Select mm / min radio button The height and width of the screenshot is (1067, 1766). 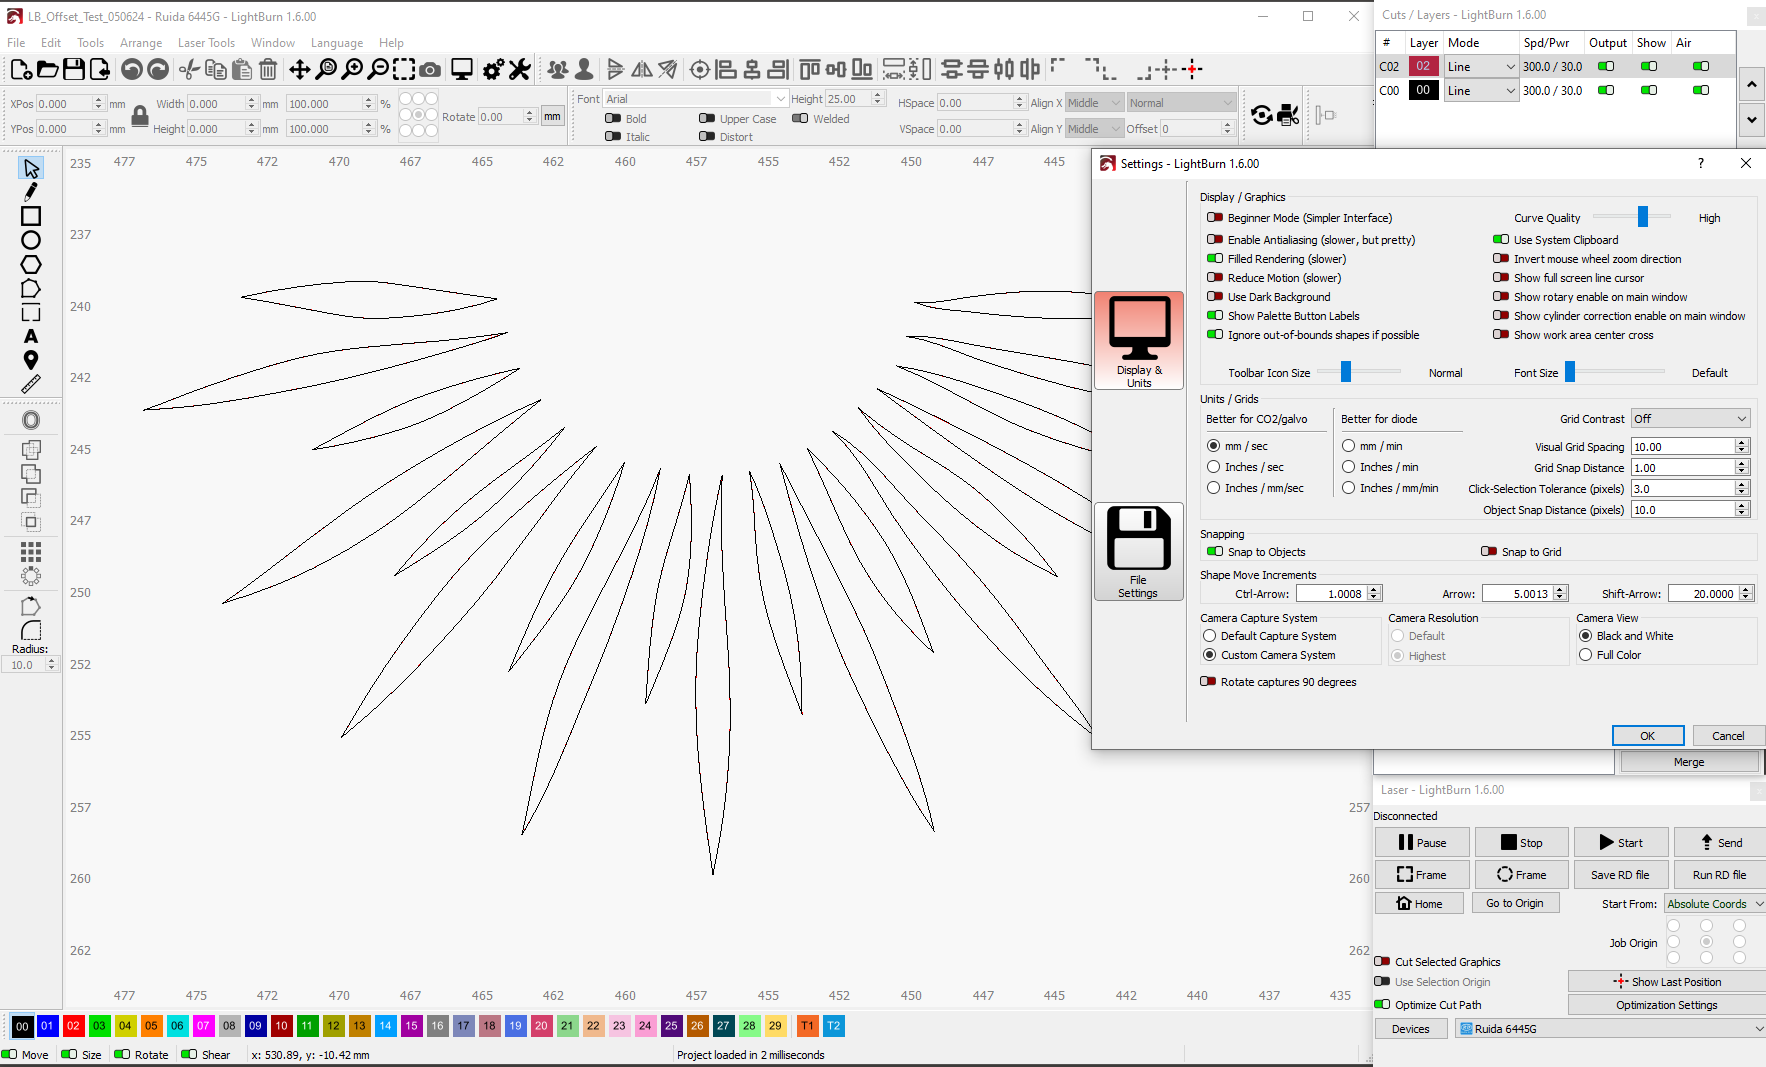[1348, 446]
